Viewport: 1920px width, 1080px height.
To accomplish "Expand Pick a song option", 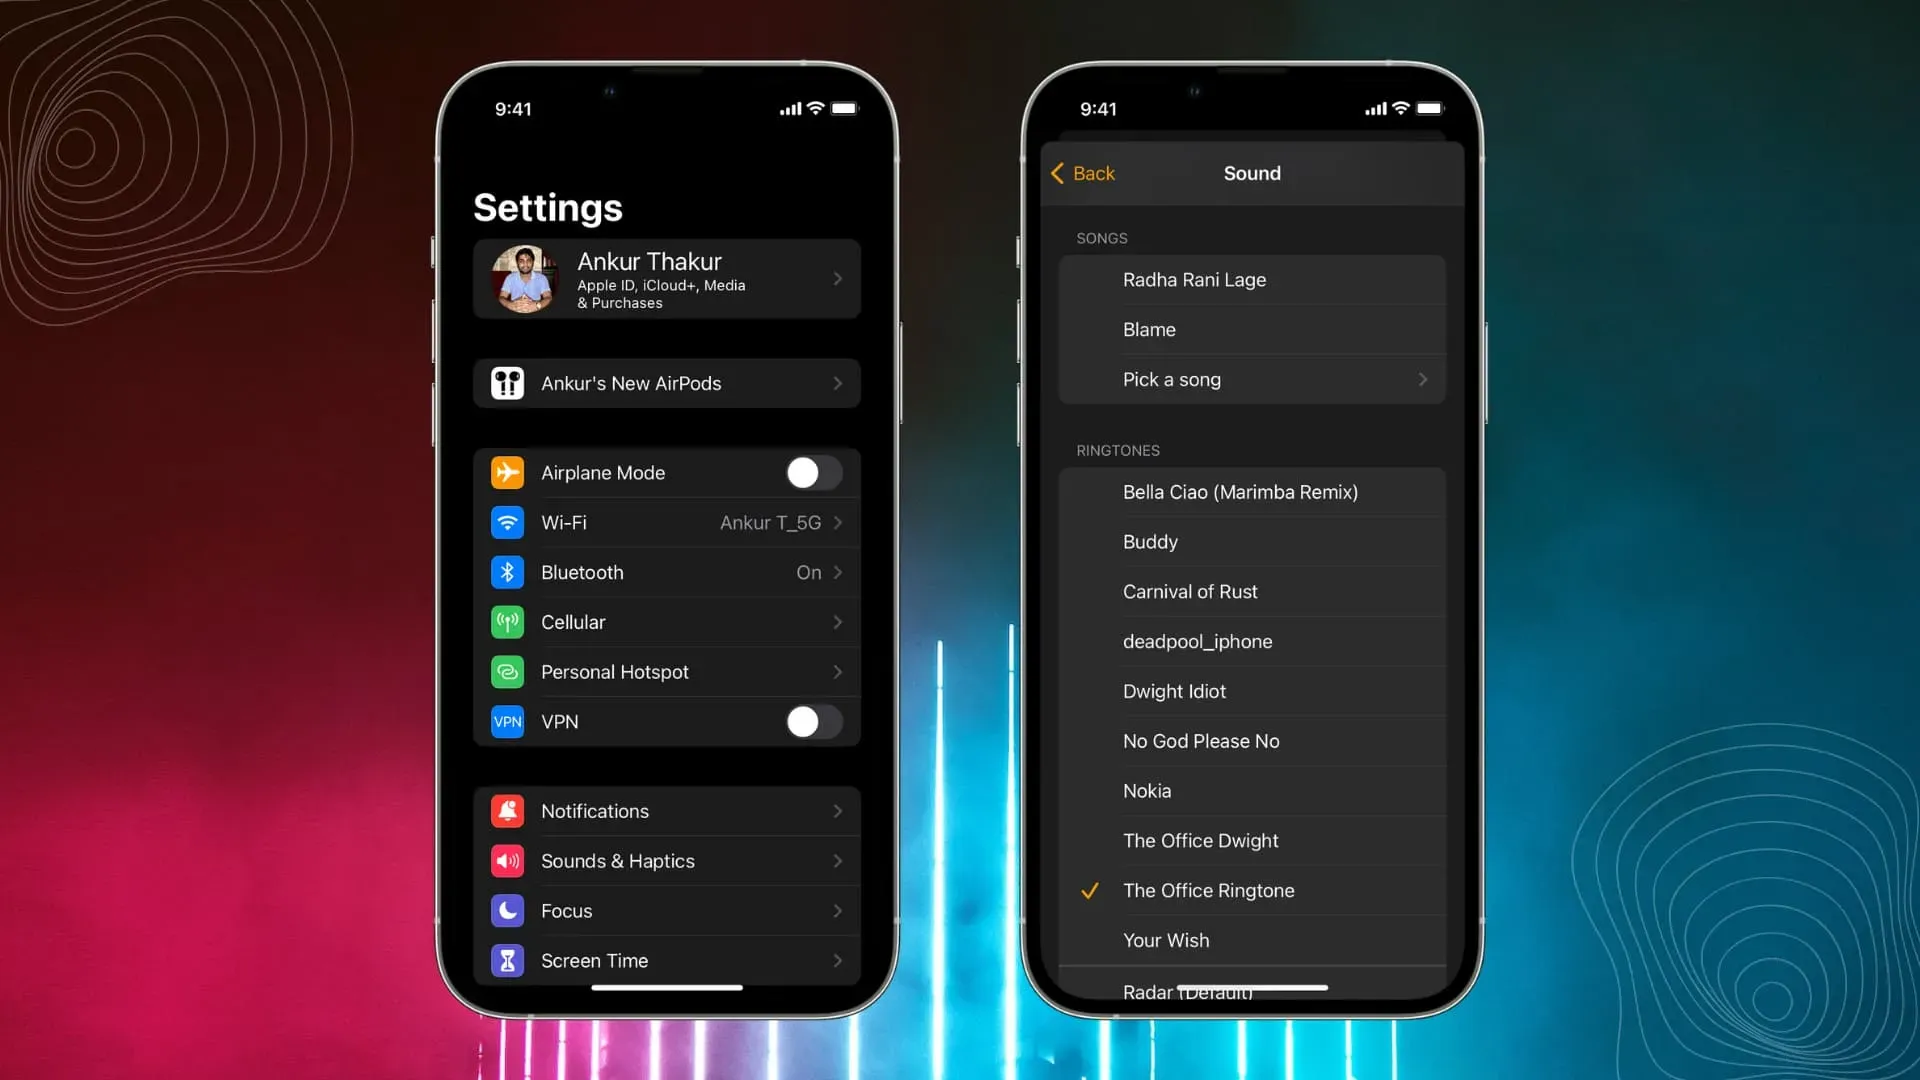I will click(x=1422, y=378).
